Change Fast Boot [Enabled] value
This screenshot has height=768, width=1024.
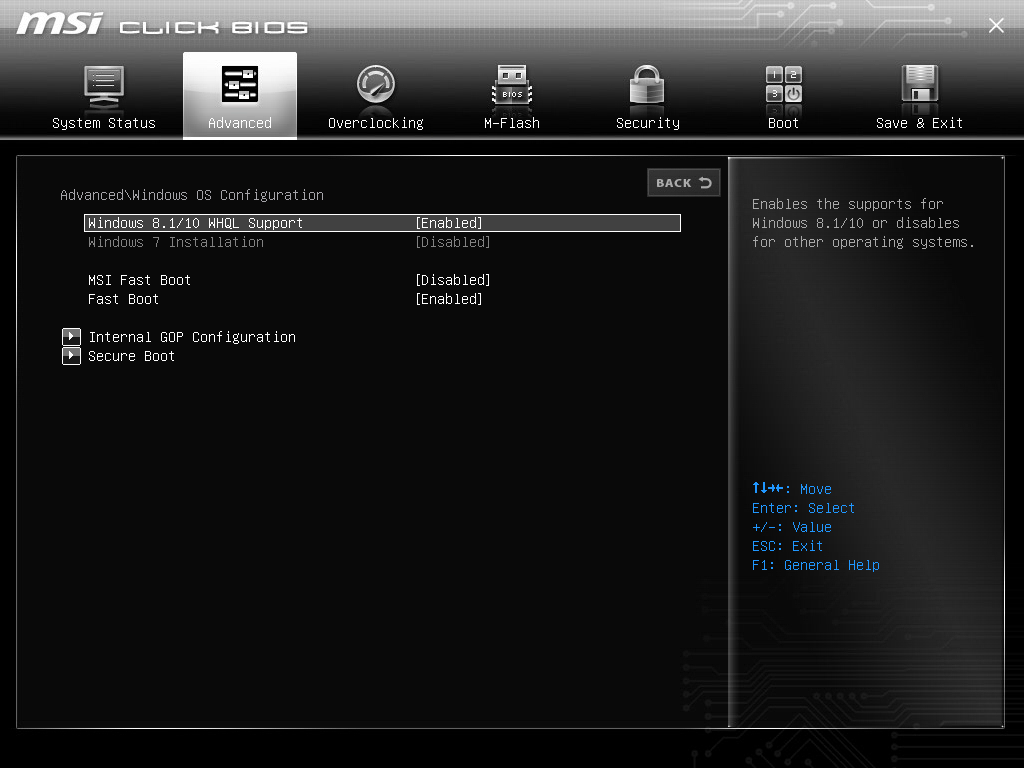[449, 299]
